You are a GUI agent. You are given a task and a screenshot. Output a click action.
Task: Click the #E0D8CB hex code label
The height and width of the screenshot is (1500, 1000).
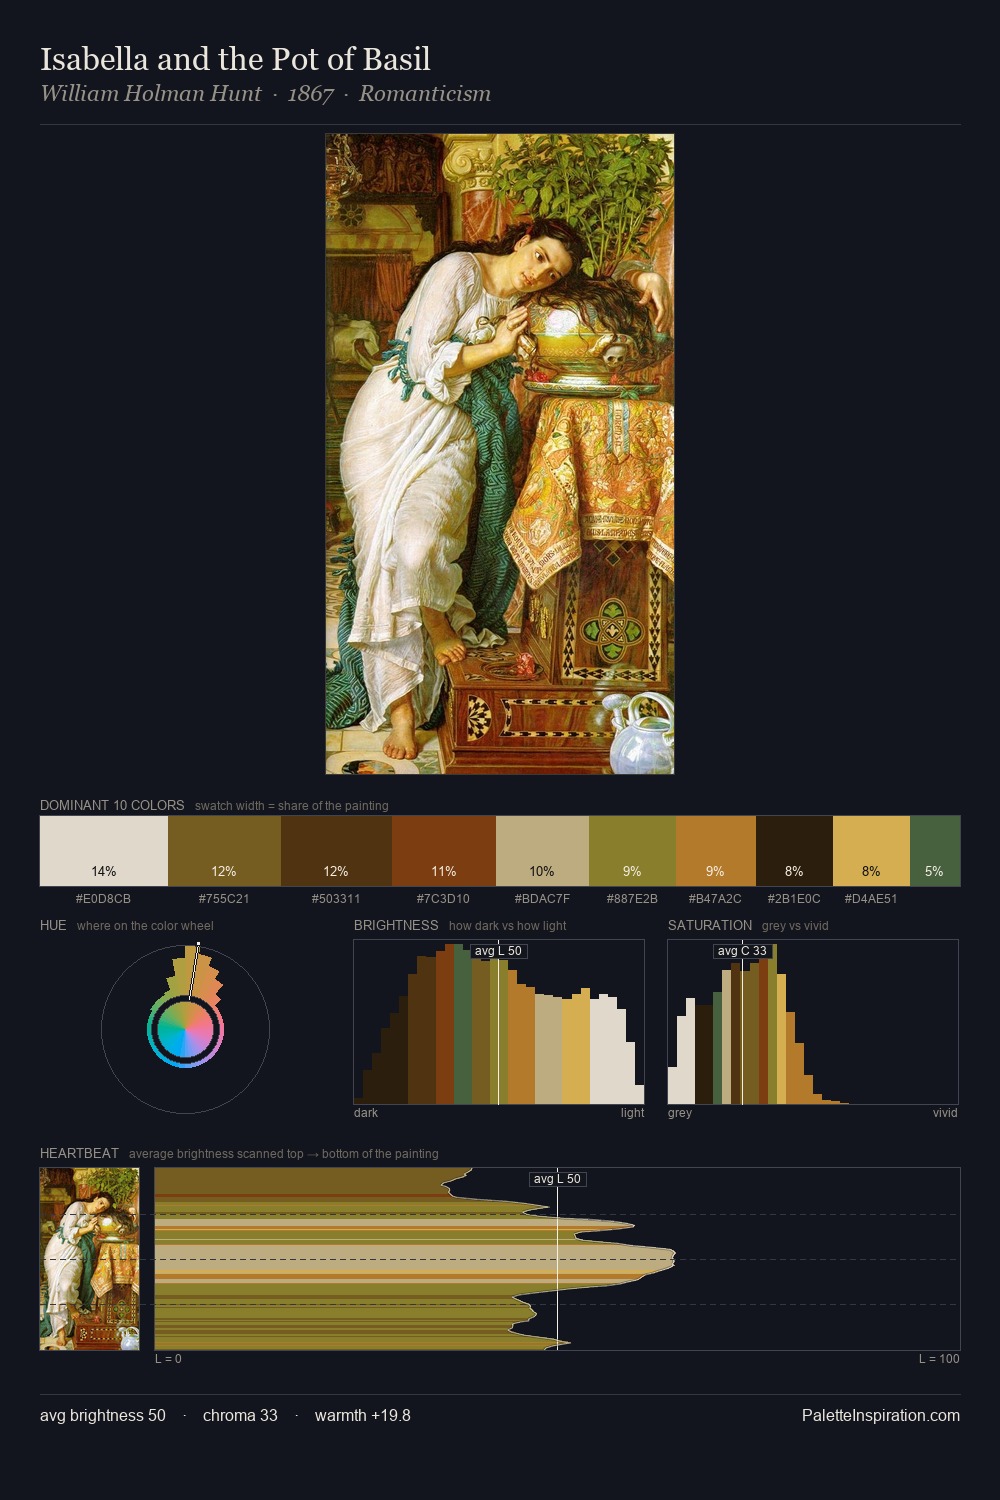coord(104,898)
